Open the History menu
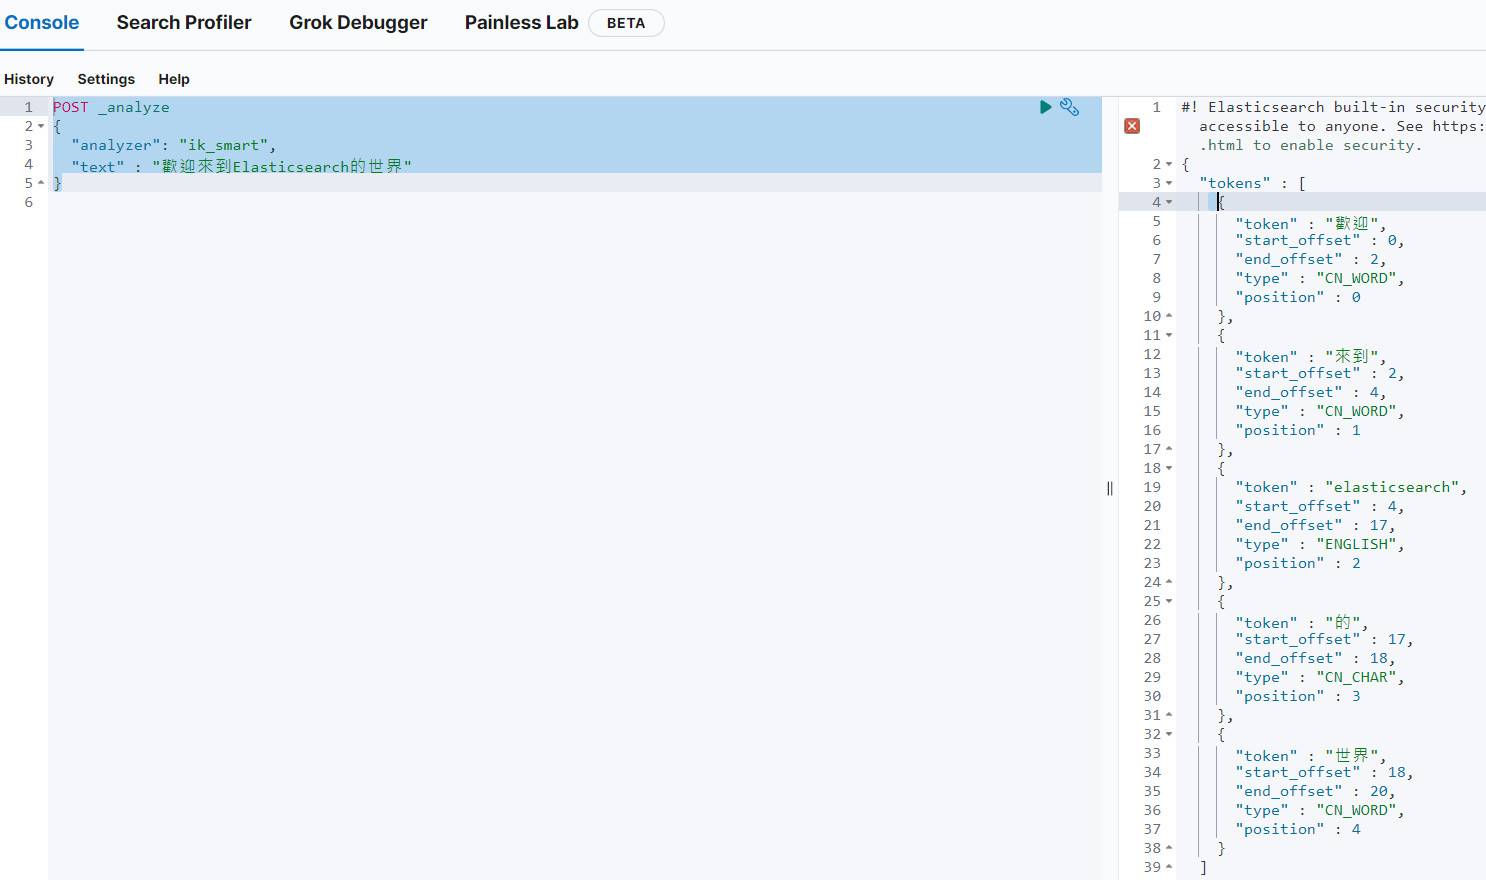 click(x=29, y=79)
